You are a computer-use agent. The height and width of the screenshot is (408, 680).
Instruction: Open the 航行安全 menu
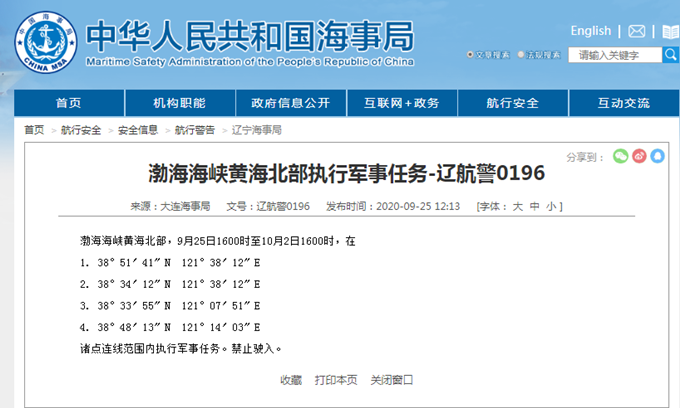(x=513, y=103)
